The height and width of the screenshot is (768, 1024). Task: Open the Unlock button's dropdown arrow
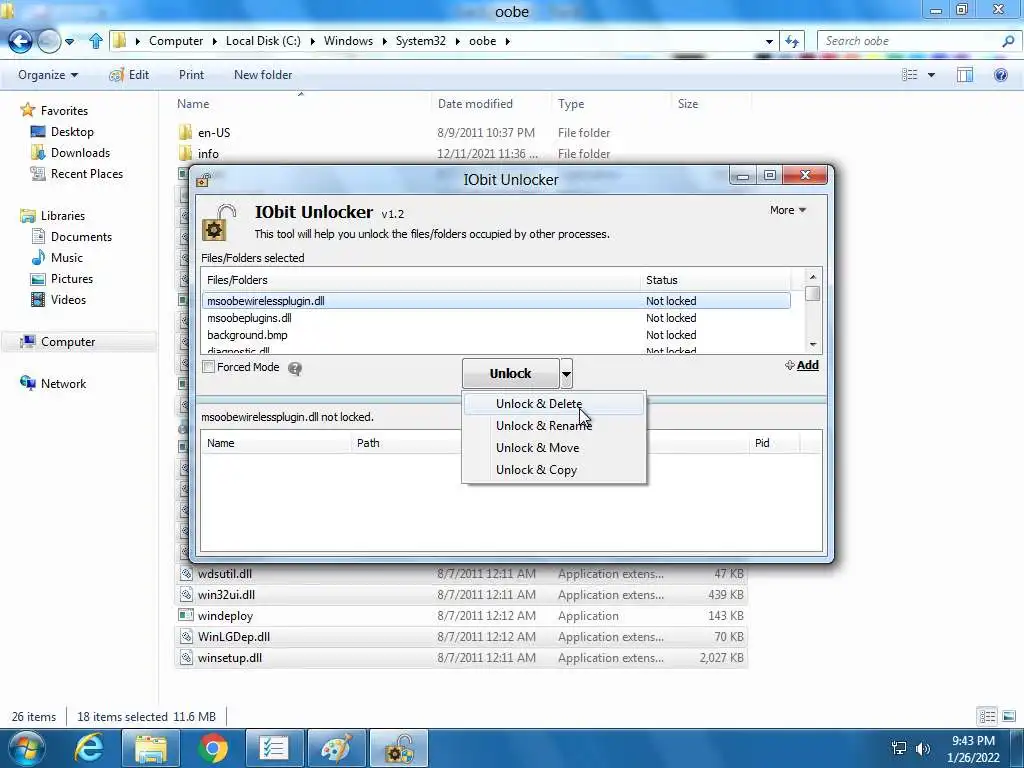pyautogui.click(x=566, y=374)
